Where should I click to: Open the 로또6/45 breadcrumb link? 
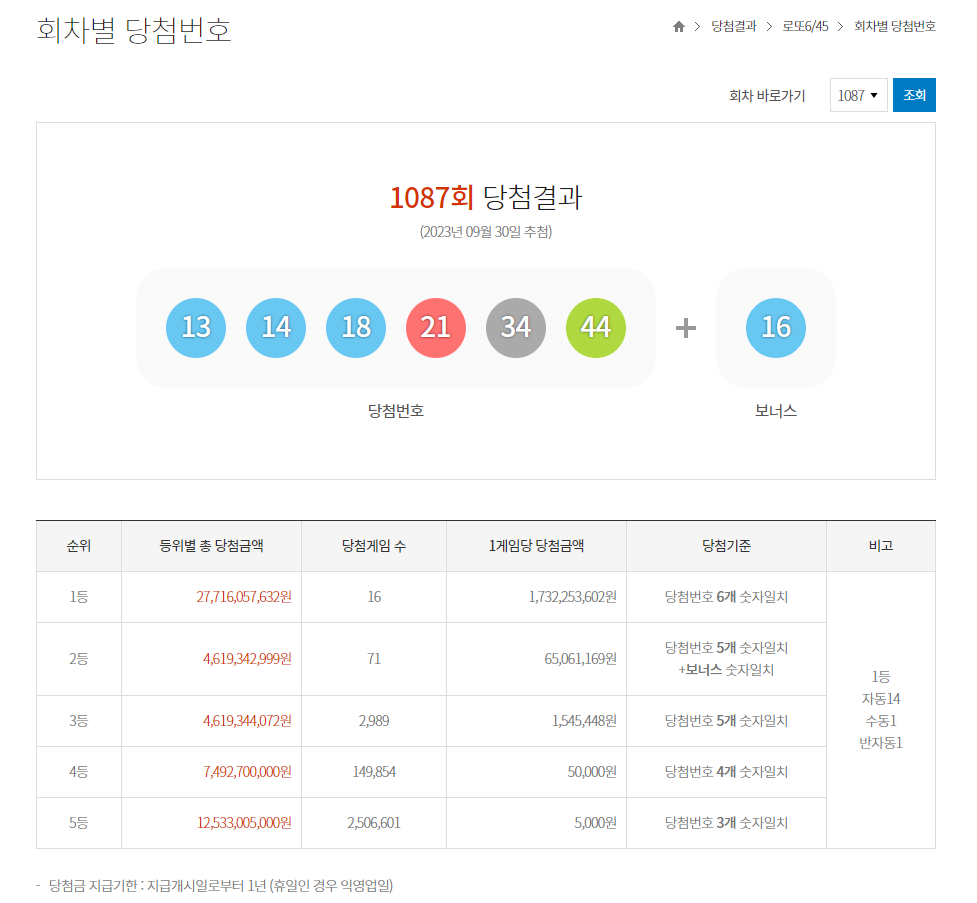(805, 26)
